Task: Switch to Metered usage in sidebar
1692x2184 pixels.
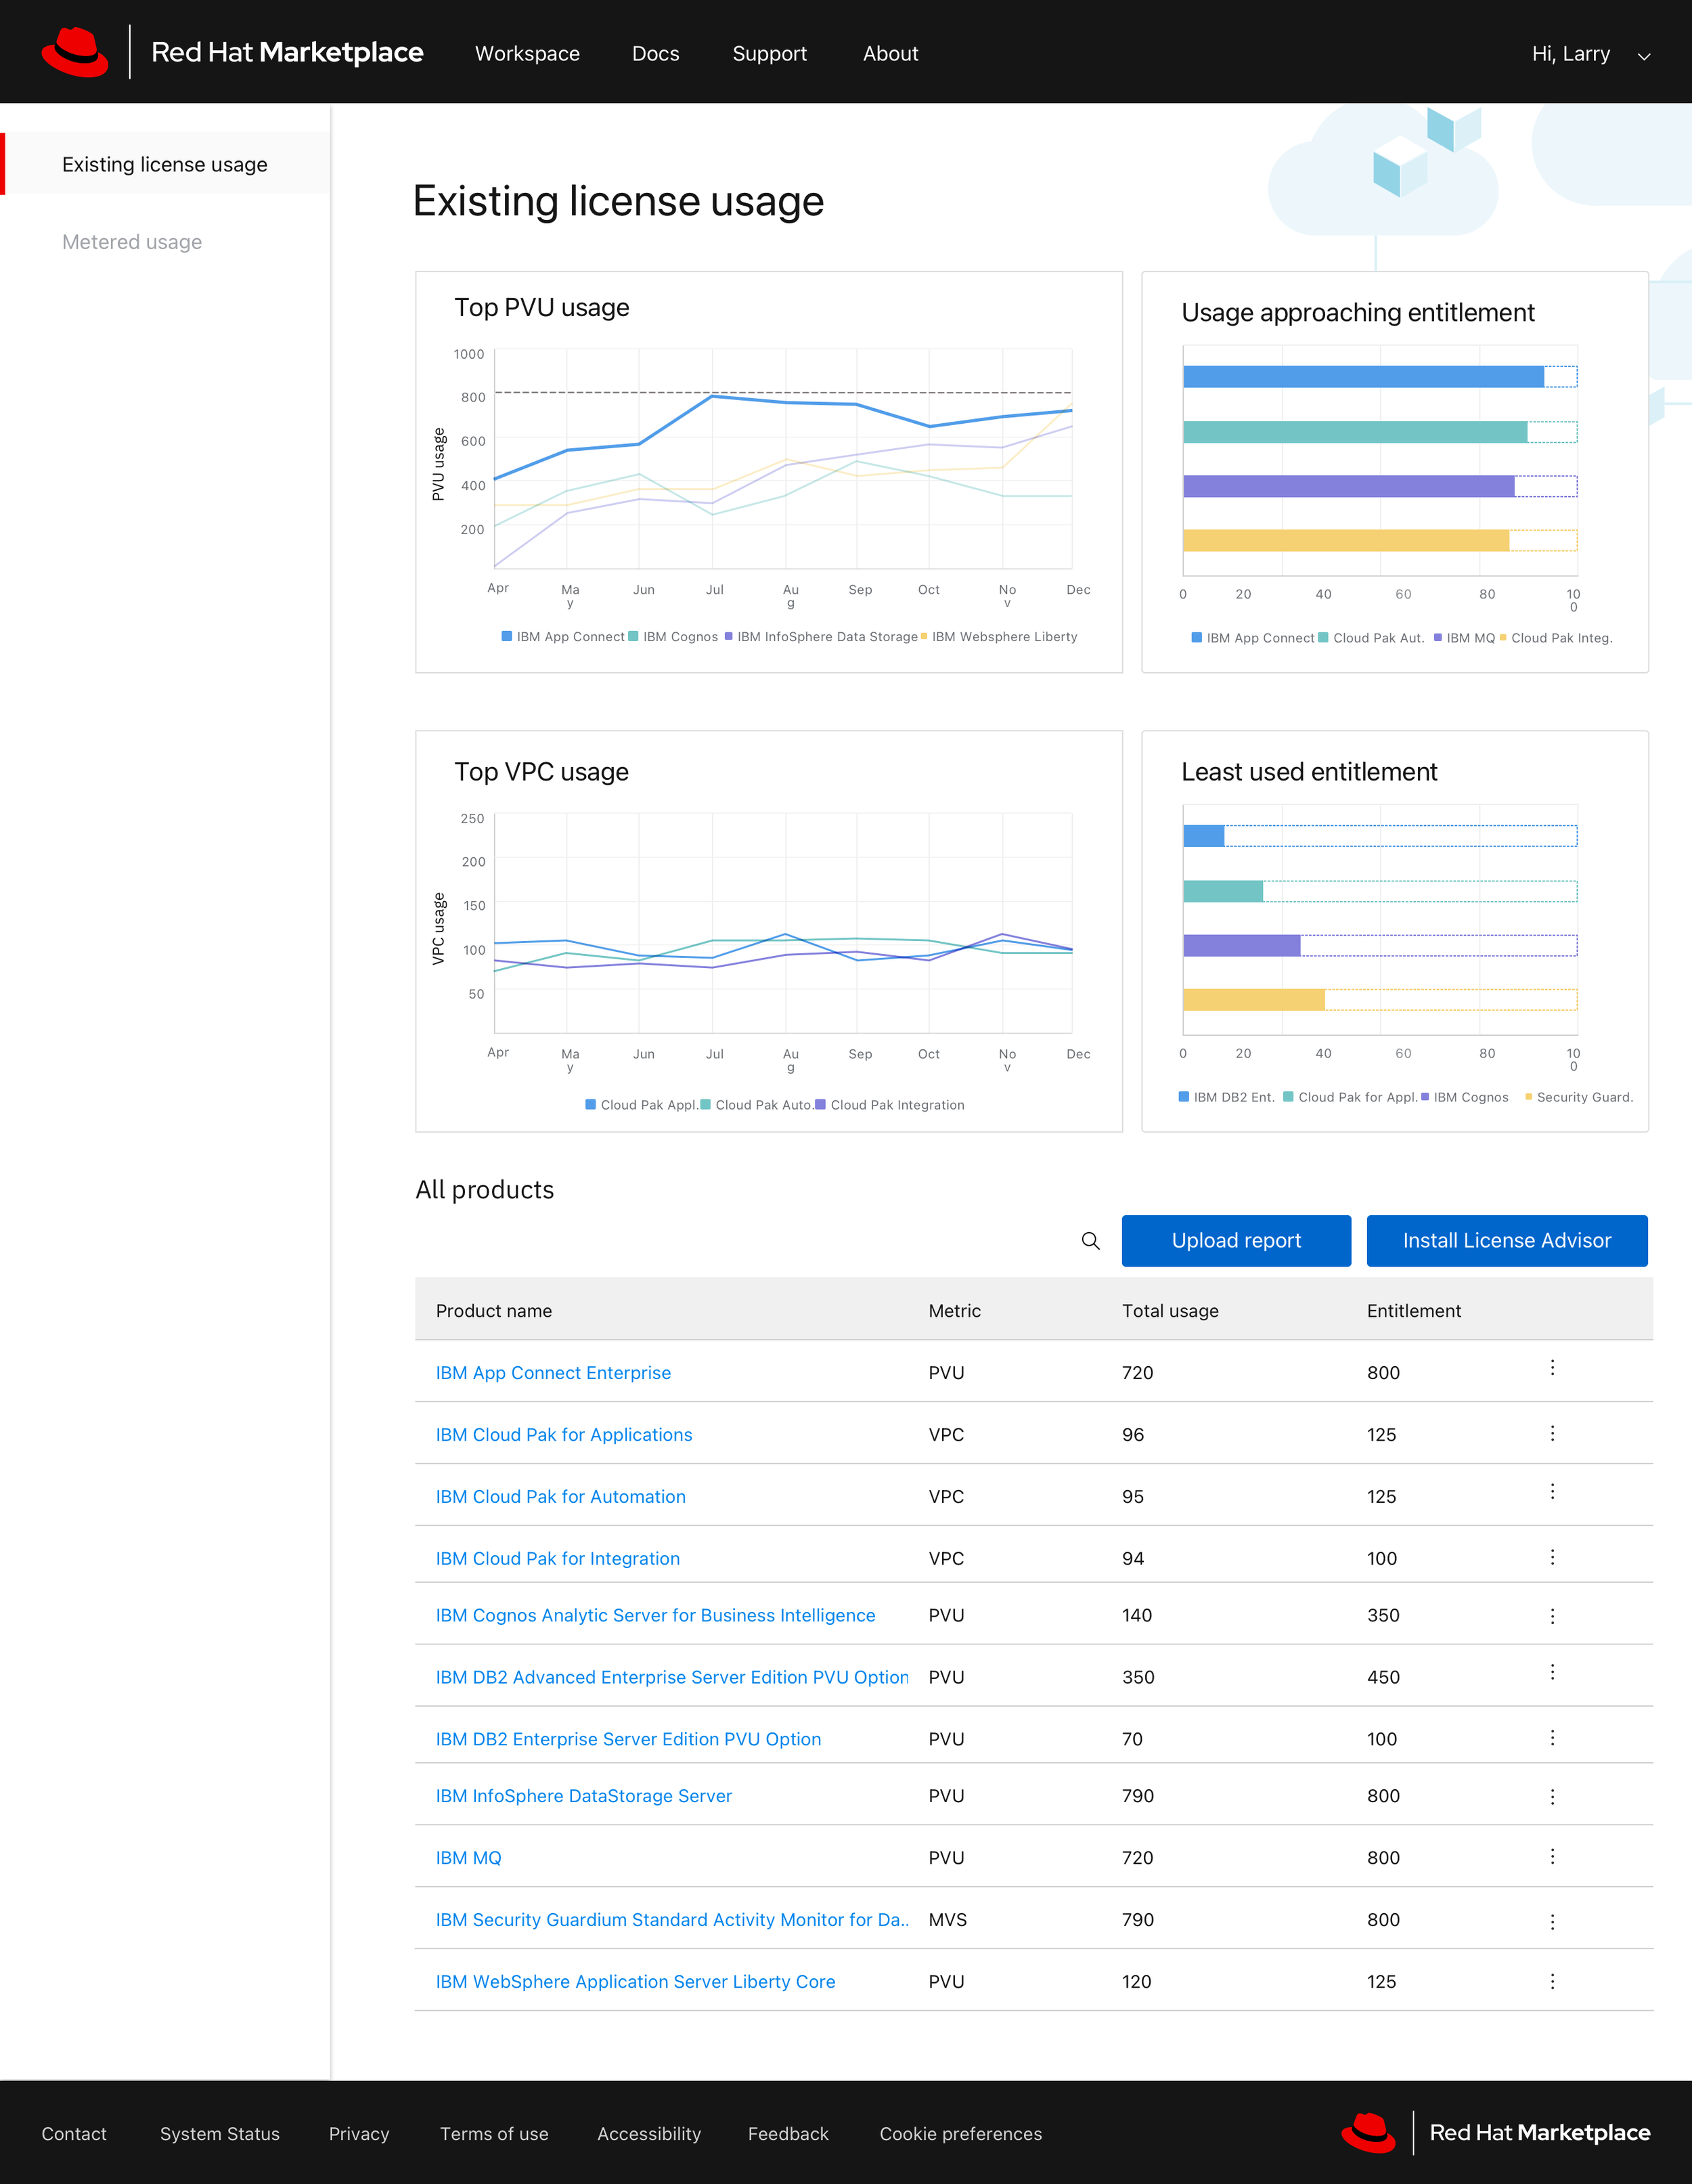Action: click(x=132, y=242)
